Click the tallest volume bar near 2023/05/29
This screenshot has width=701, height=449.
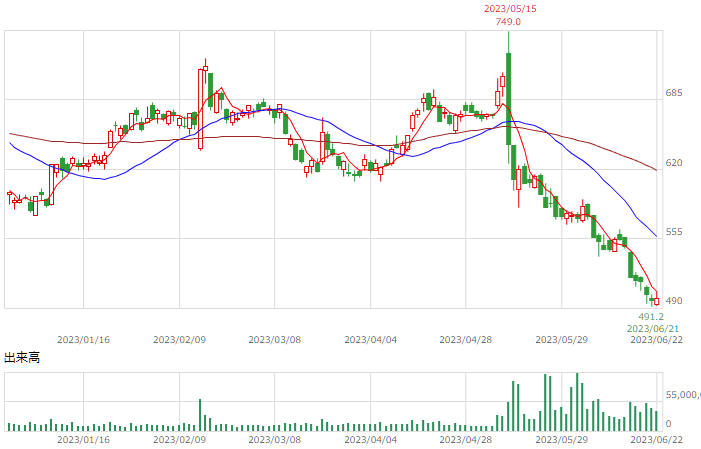click(577, 402)
